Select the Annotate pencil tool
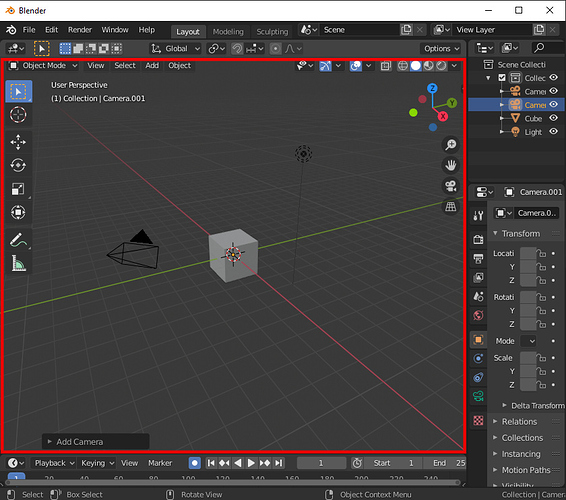Viewport: 566px width, 500px height. [x=18, y=240]
